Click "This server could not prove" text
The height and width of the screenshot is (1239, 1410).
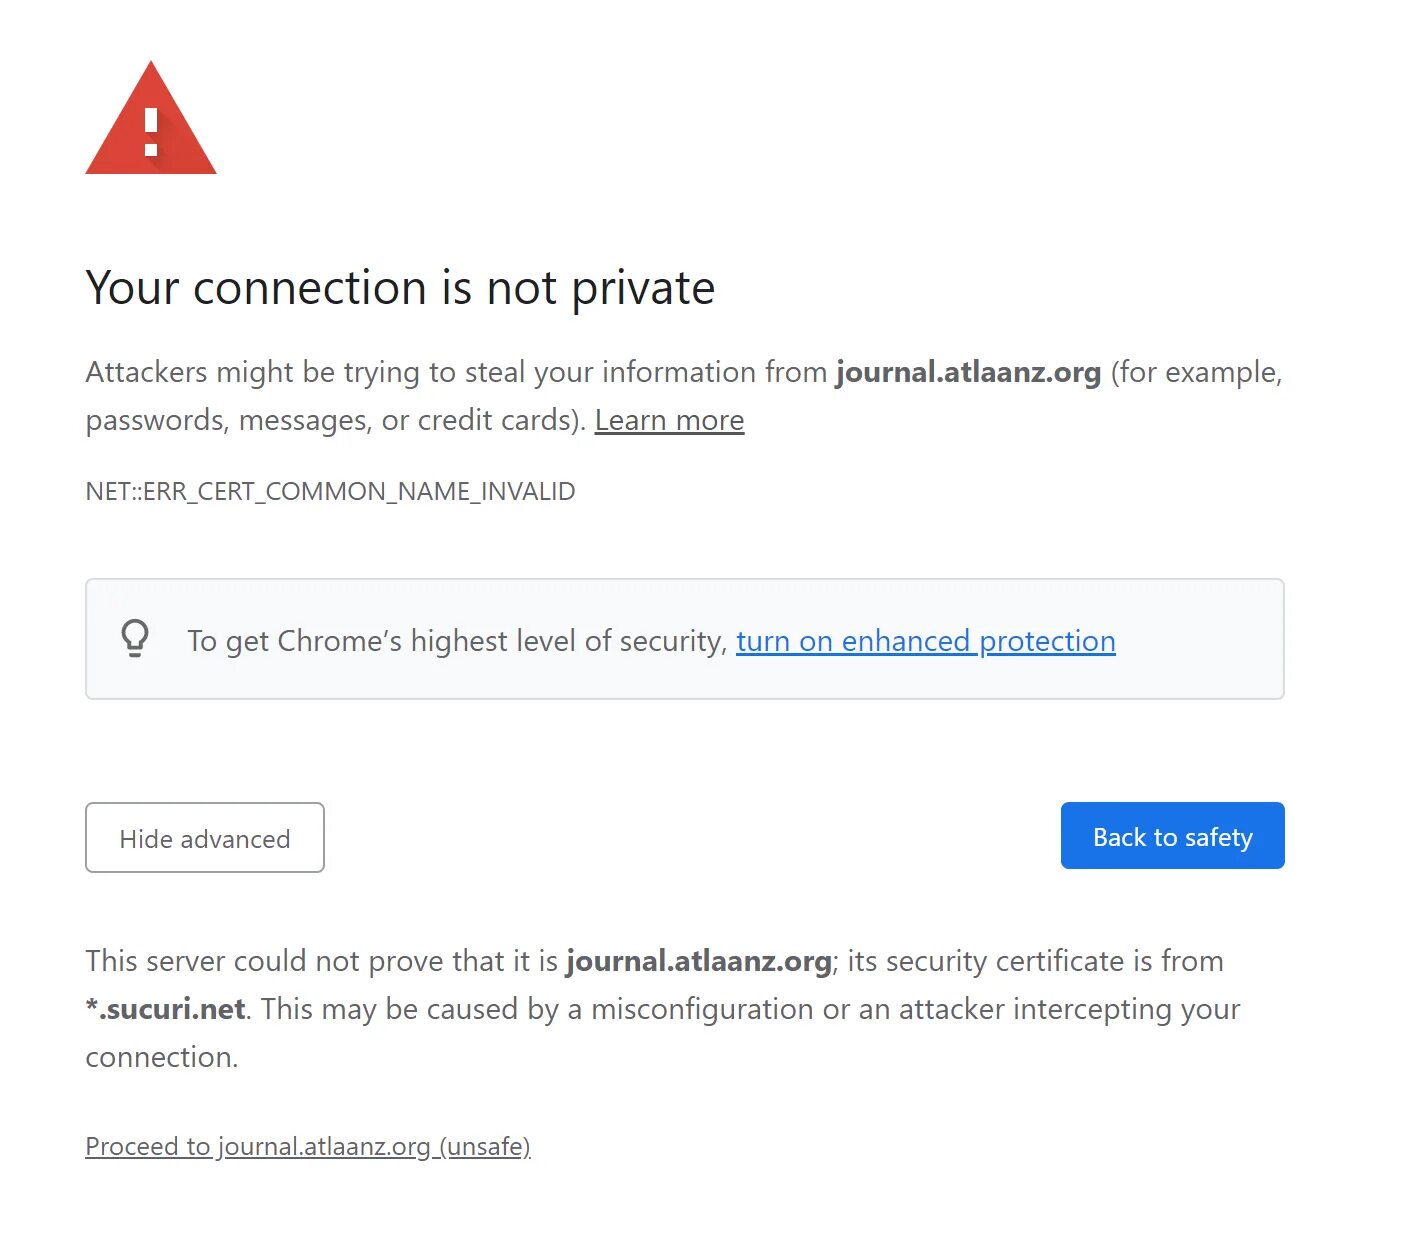pos(270,961)
